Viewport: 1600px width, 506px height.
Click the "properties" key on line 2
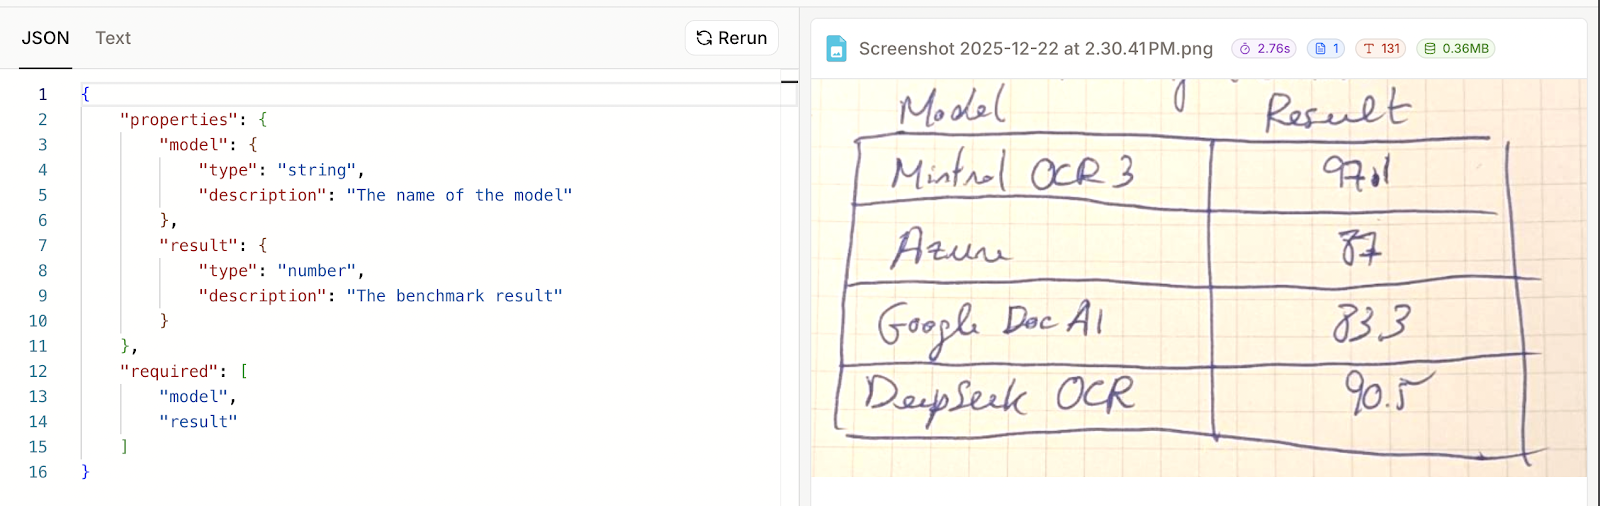coord(179,119)
